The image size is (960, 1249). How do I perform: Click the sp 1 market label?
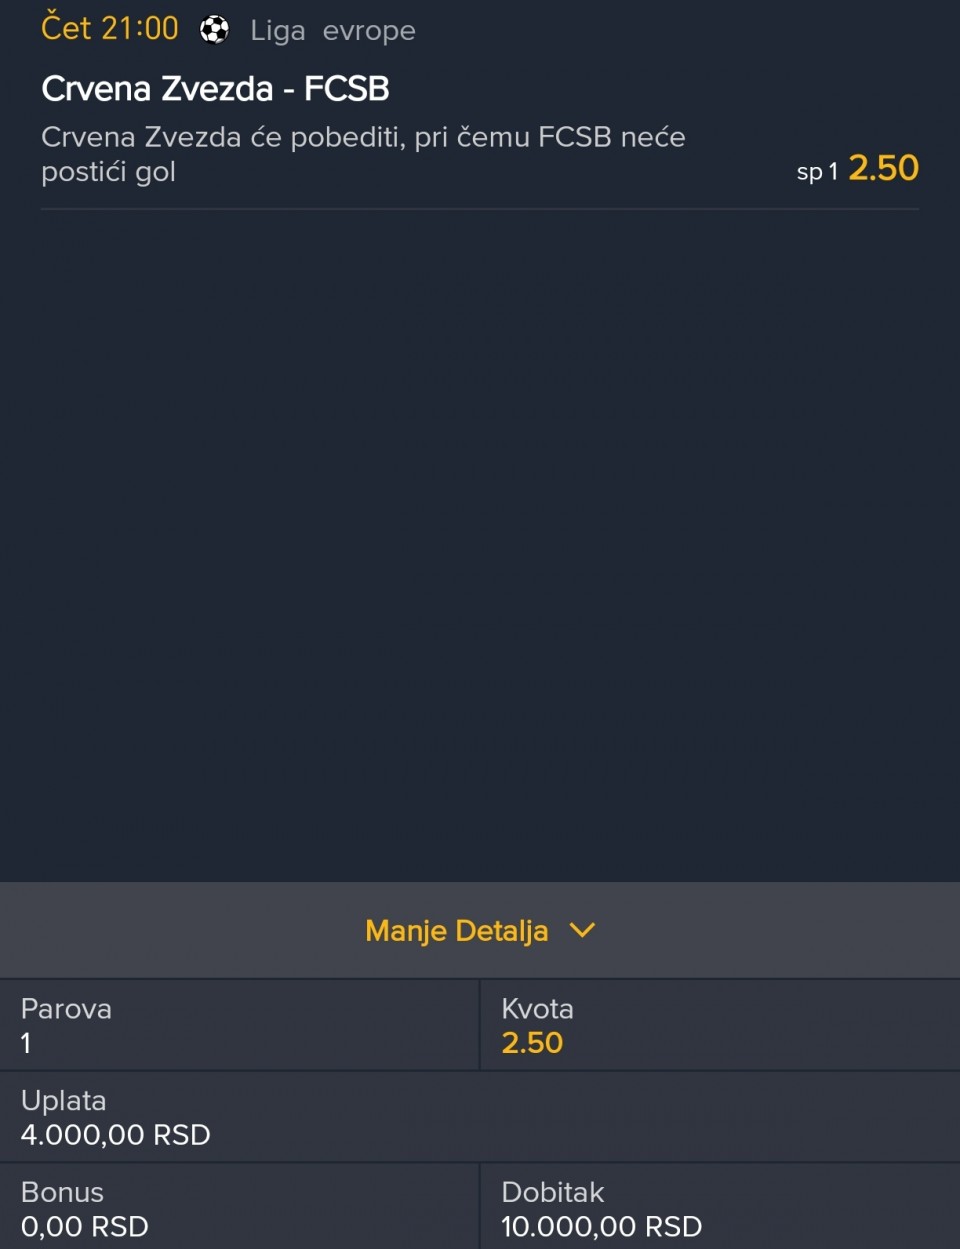tap(816, 172)
